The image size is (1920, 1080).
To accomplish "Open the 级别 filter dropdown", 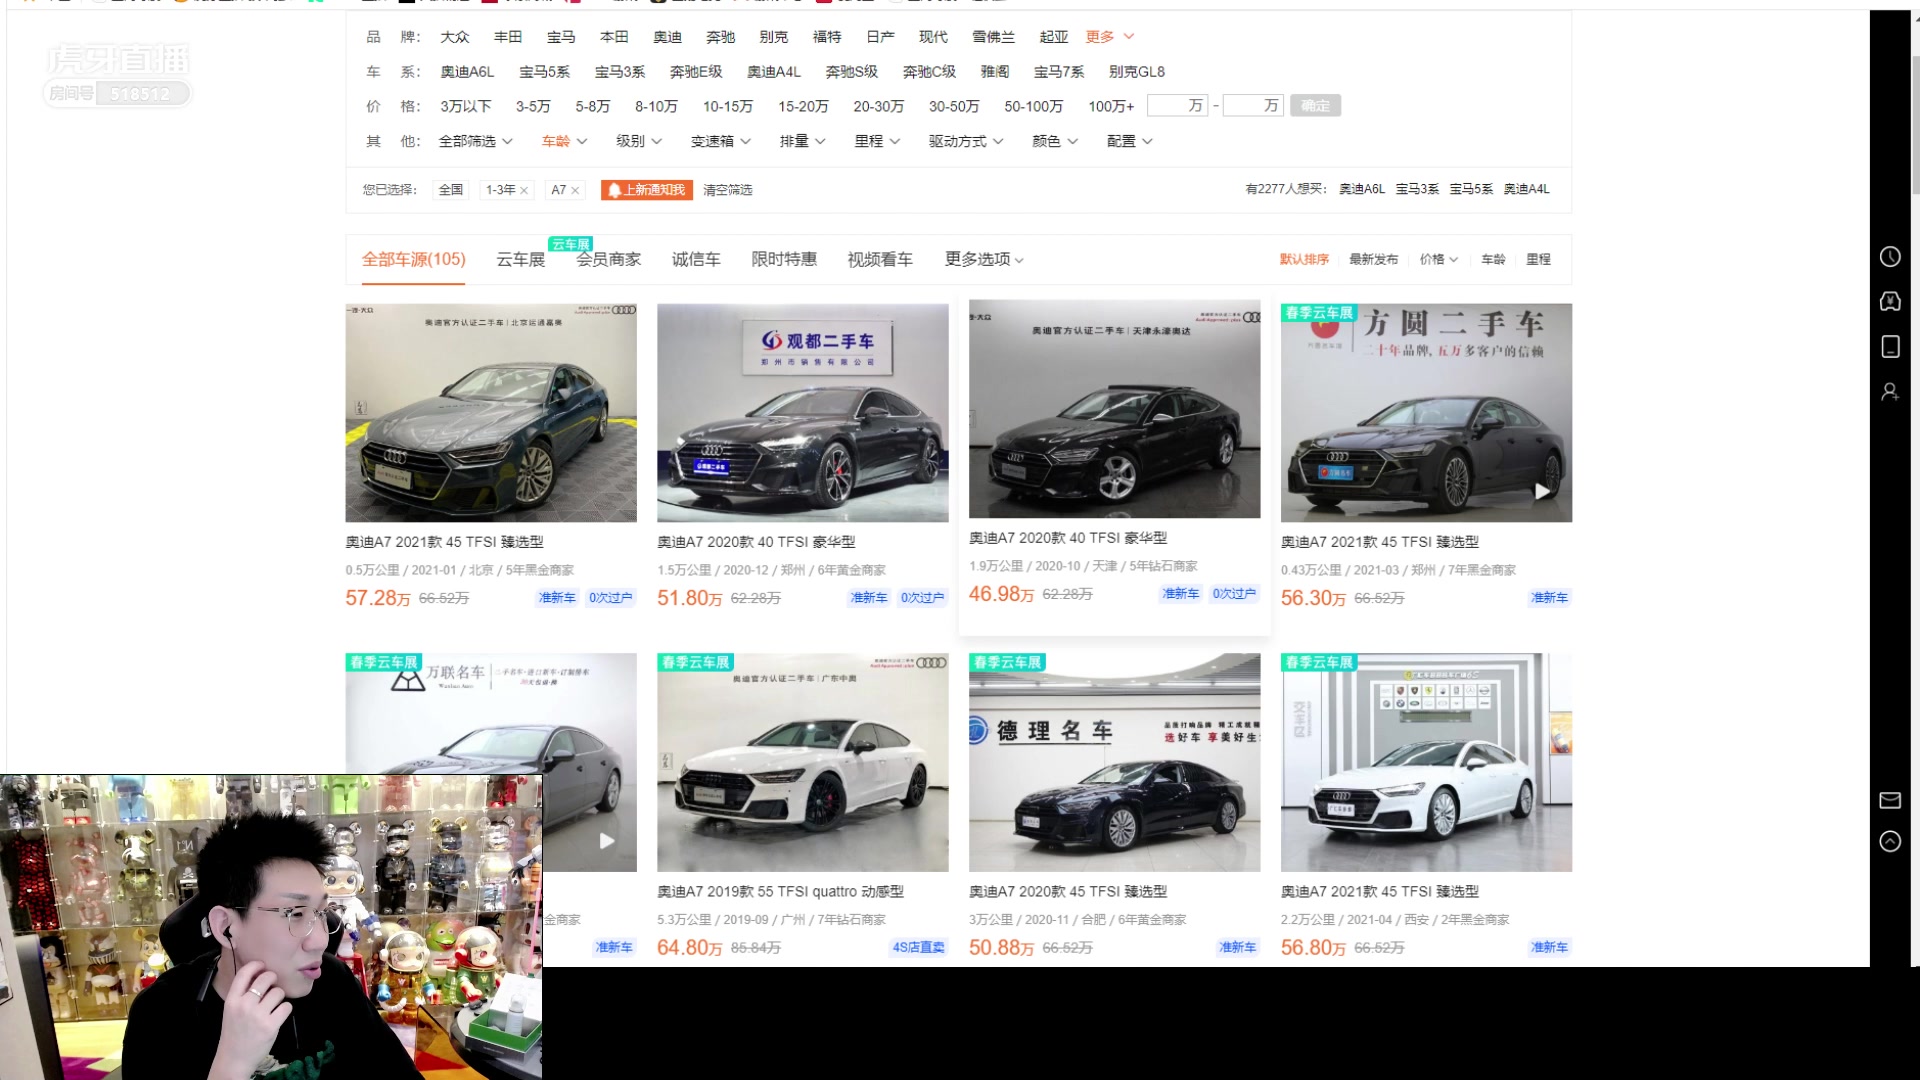I will pyautogui.click(x=638, y=141).
